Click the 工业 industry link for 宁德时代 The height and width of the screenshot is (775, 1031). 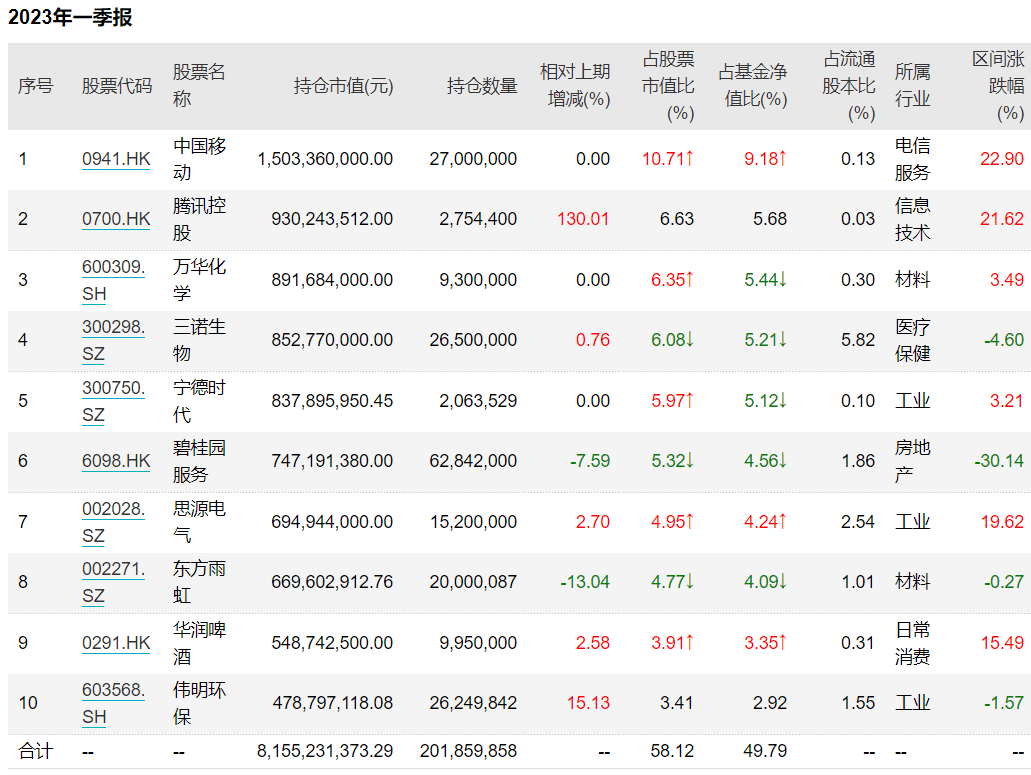tap(912, 400)
